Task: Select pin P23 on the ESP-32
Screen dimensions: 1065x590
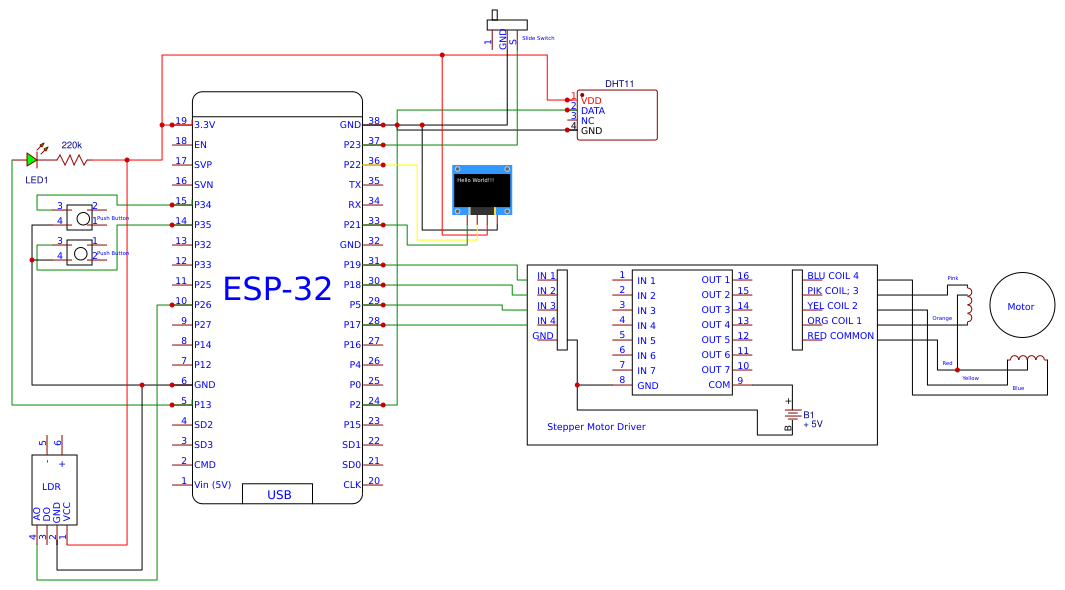Action: (x=353, y=143)
